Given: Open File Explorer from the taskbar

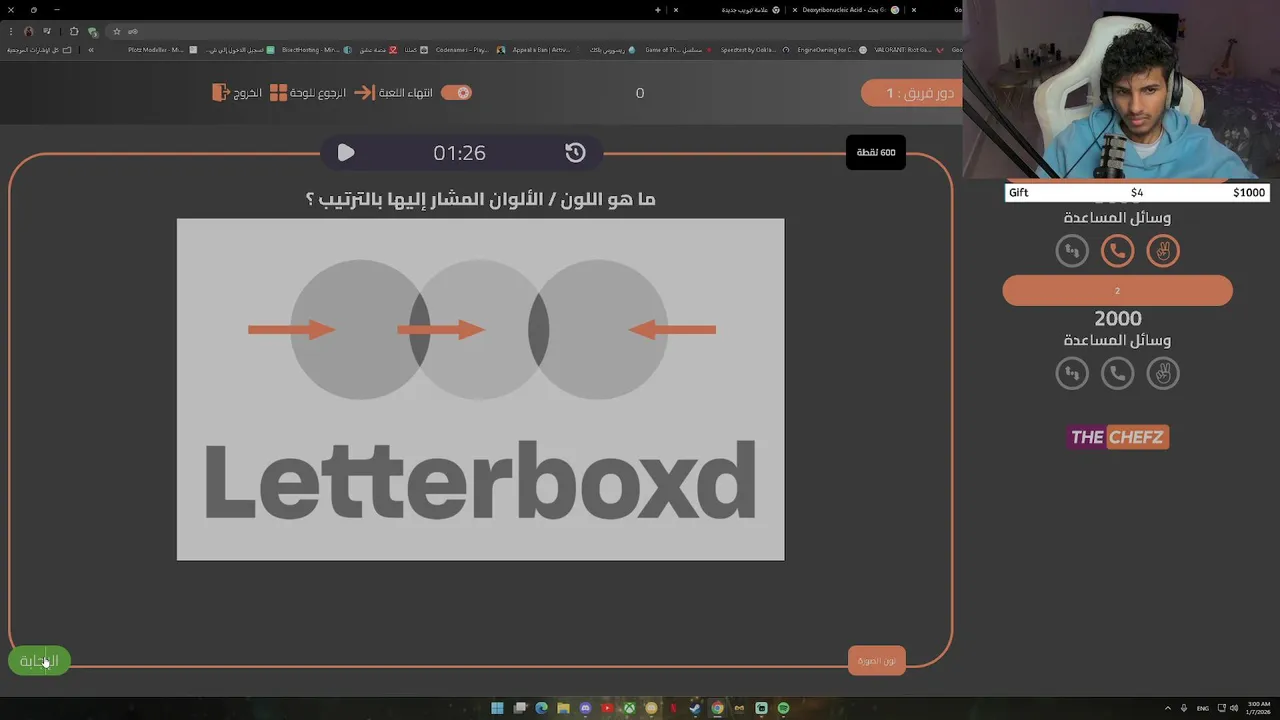Looking at the screenshot, I should tap(564, 708).
